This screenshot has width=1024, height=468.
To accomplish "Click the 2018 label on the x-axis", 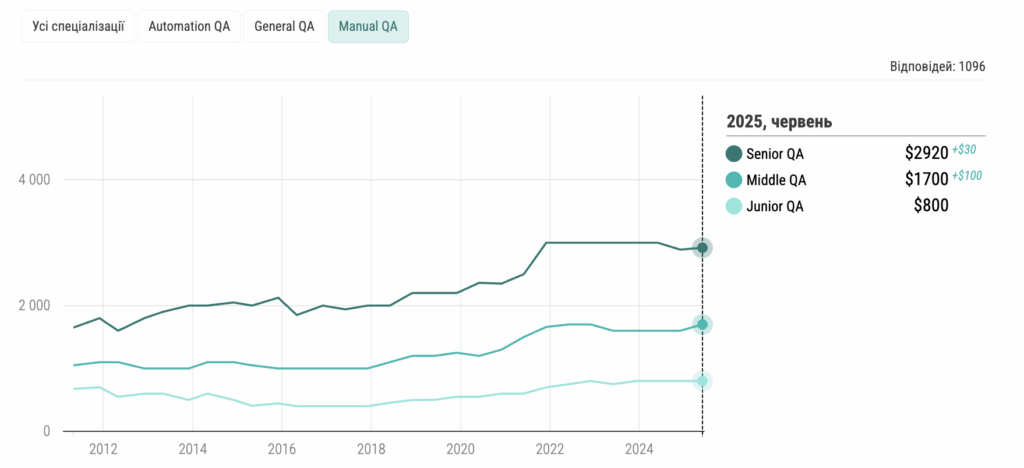I will click(371, 447).
